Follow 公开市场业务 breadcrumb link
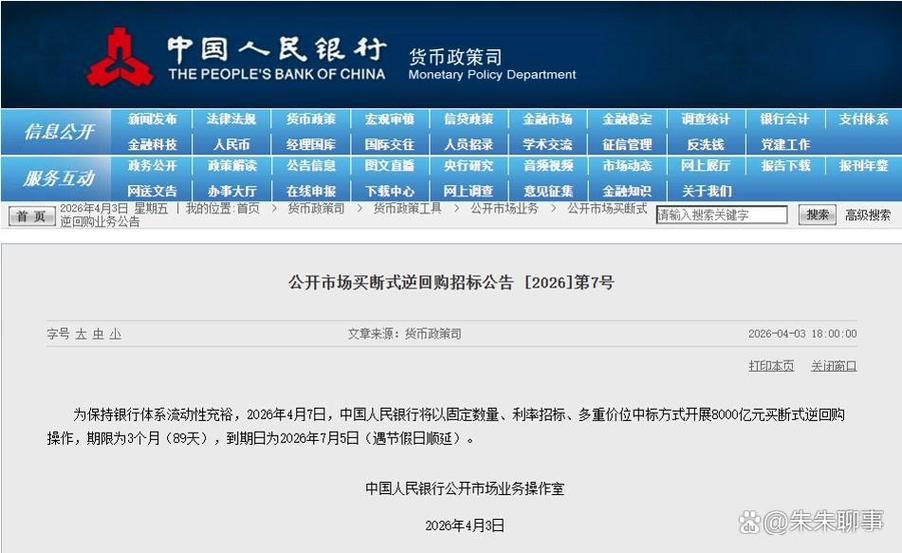 coord(504,208)
